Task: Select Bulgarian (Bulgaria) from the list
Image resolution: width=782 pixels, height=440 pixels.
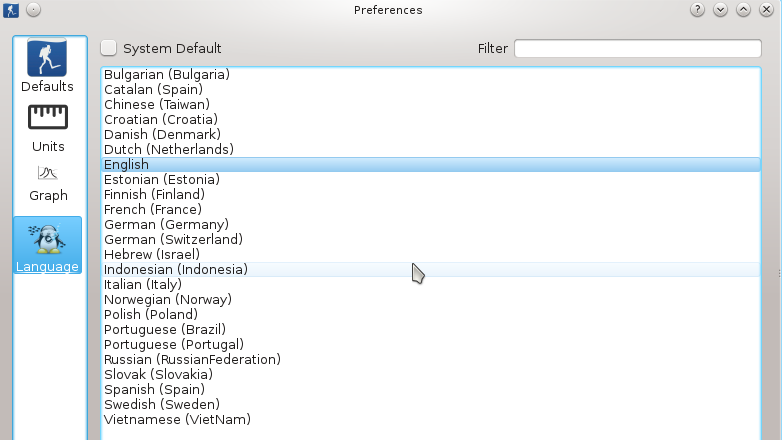Action: tap(167, 74)
